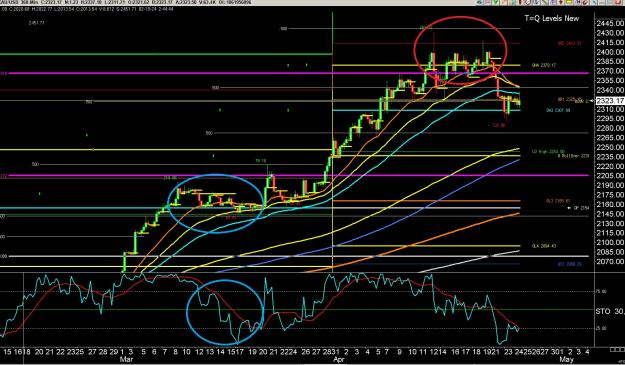Click the green checkmark toolbar icon
The image size is (625, 365).
495,2
